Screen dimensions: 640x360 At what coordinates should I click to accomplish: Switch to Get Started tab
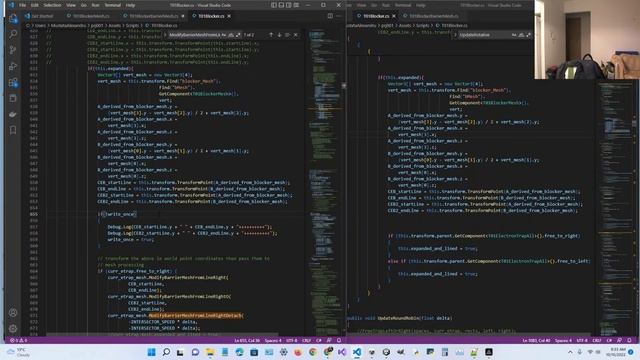[39, 16]
